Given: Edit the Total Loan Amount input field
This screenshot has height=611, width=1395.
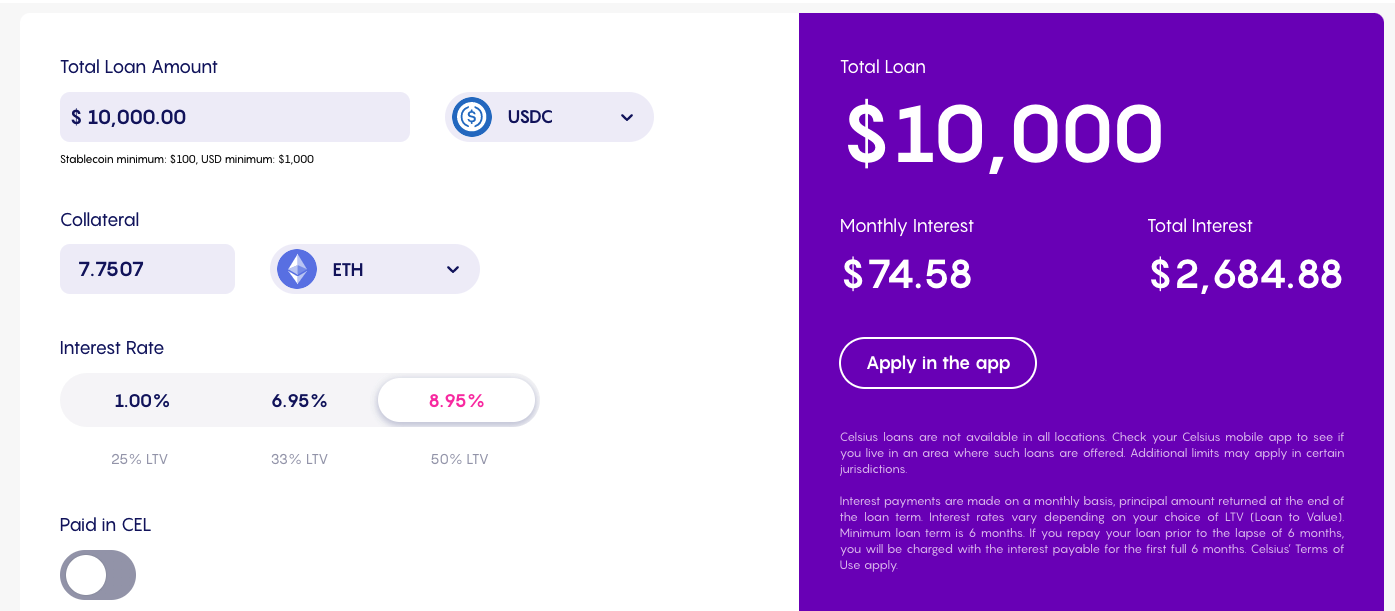Looking at the screenshot, I should (234, 116).
